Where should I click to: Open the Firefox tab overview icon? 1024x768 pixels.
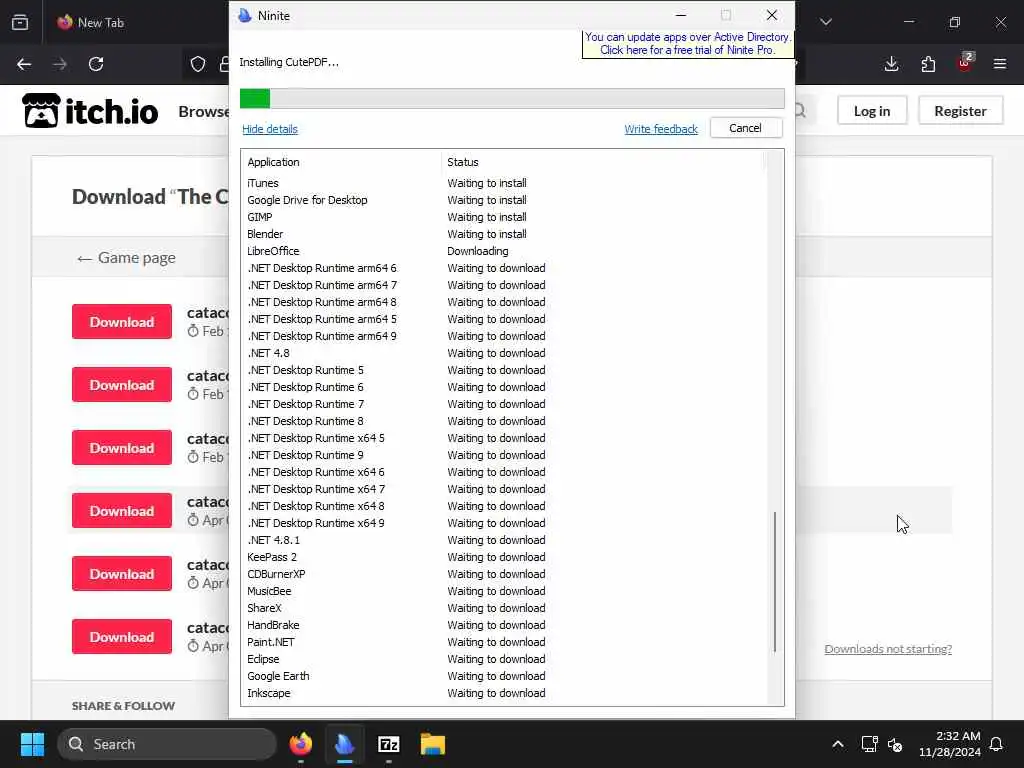click(x=20, y=22)
